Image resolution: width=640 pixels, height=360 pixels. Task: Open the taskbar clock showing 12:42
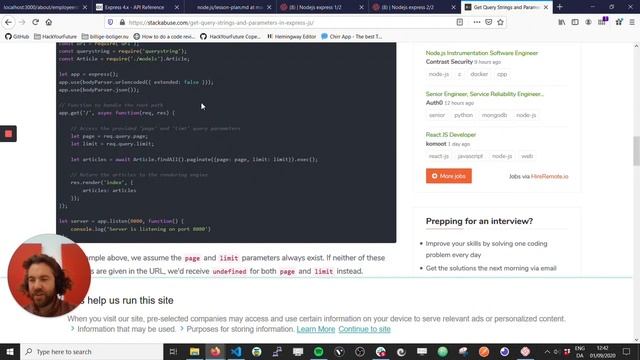(602, 352)
